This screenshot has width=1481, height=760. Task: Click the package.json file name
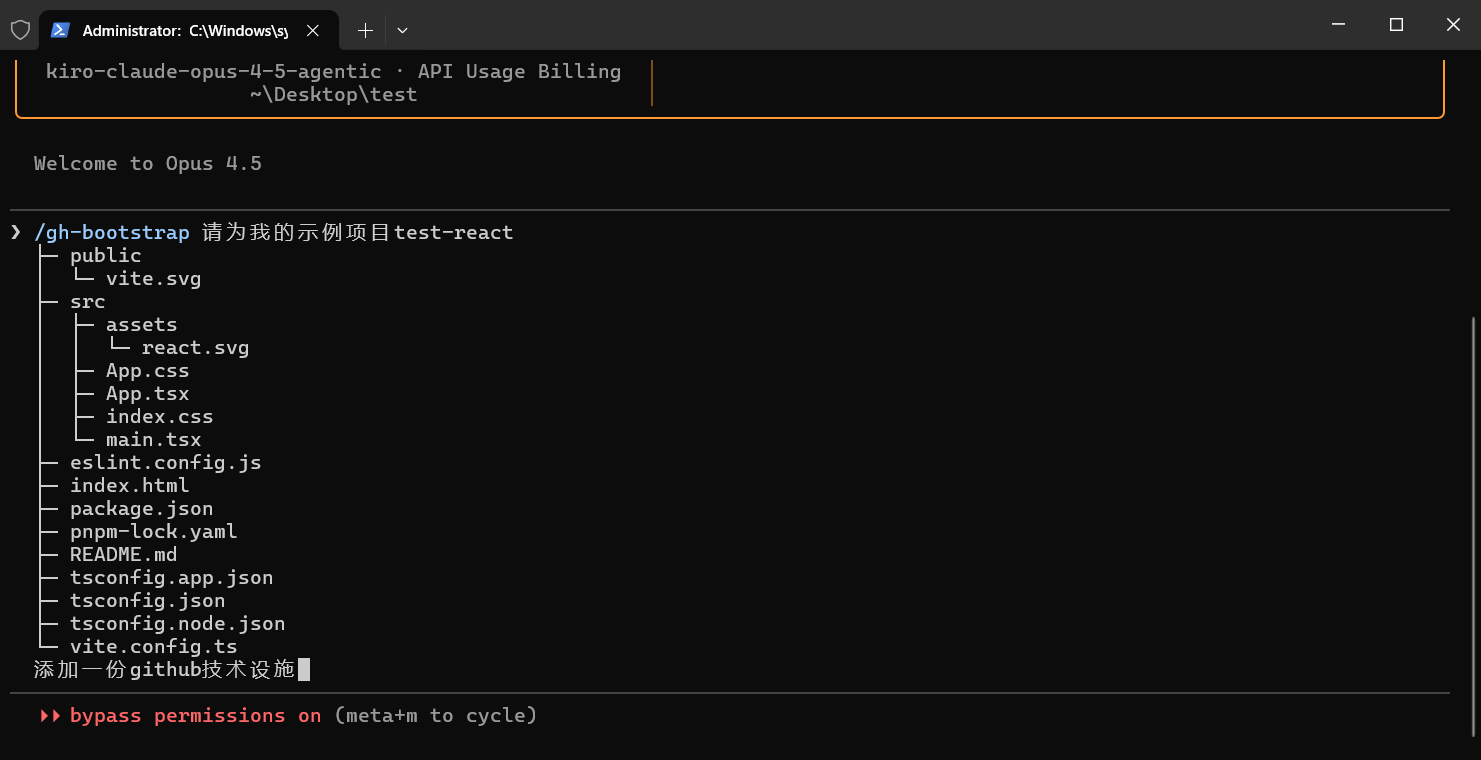tap(141, 509)
